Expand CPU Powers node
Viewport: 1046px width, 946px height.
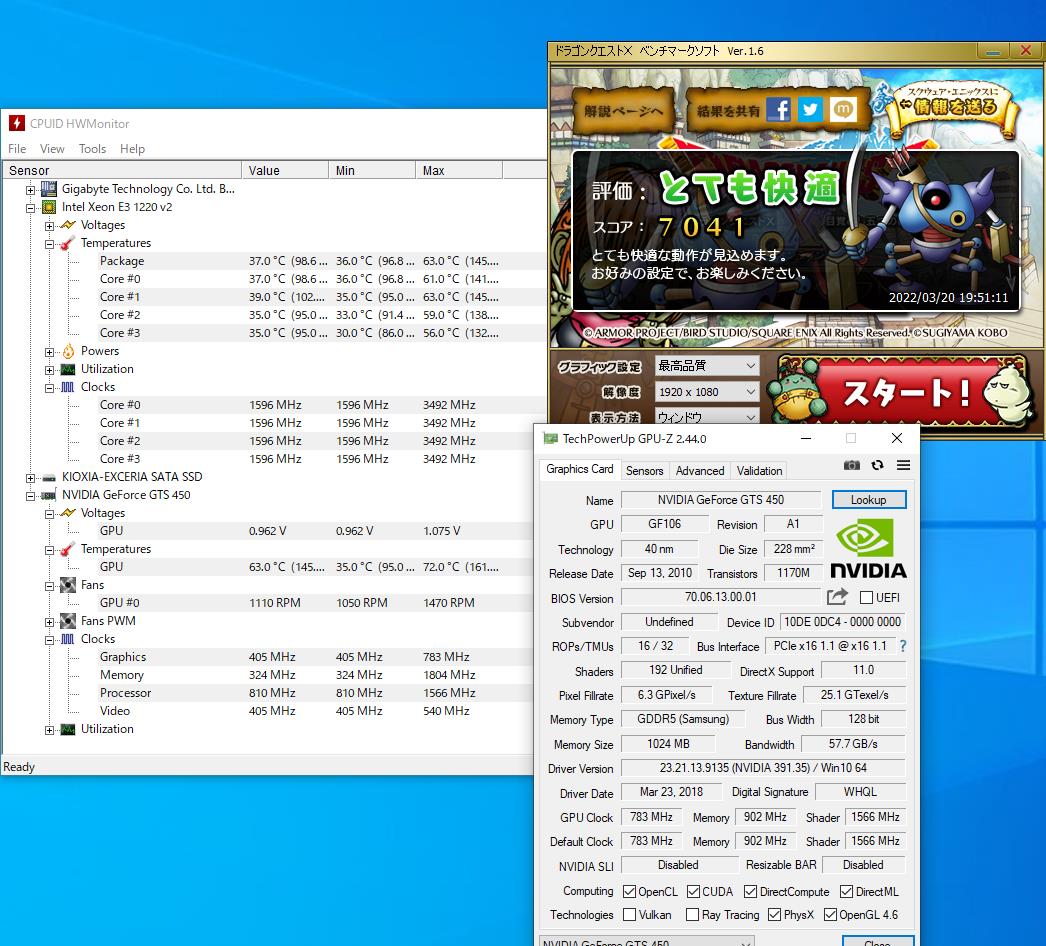(x=49, y=352)
